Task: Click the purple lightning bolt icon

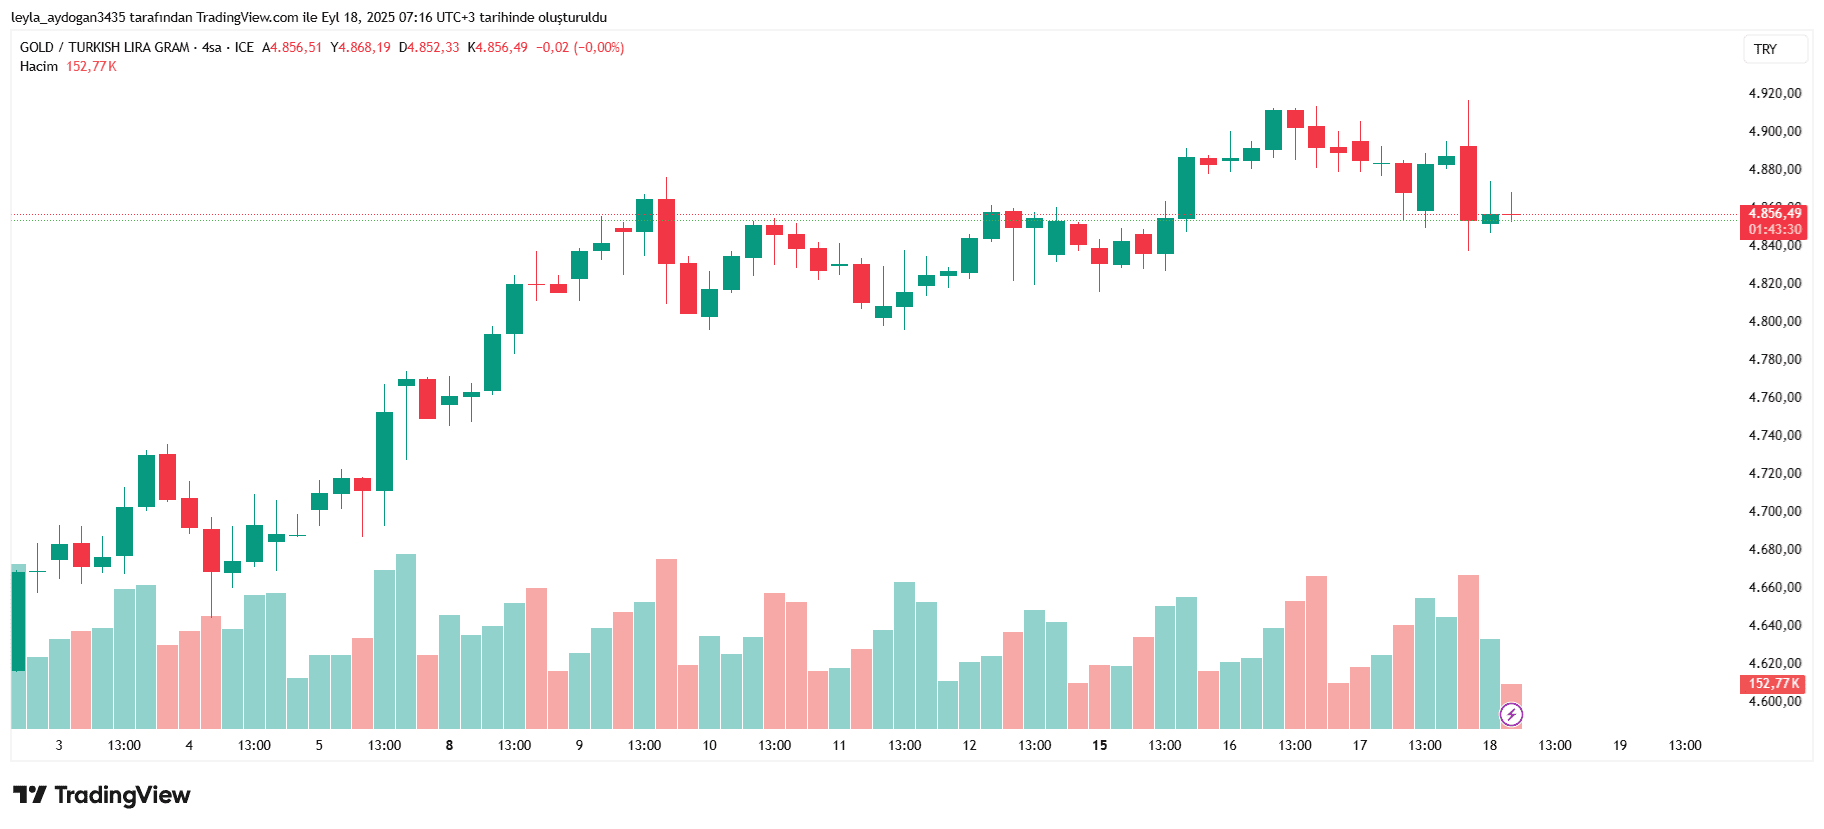Action: (1511, 714)
